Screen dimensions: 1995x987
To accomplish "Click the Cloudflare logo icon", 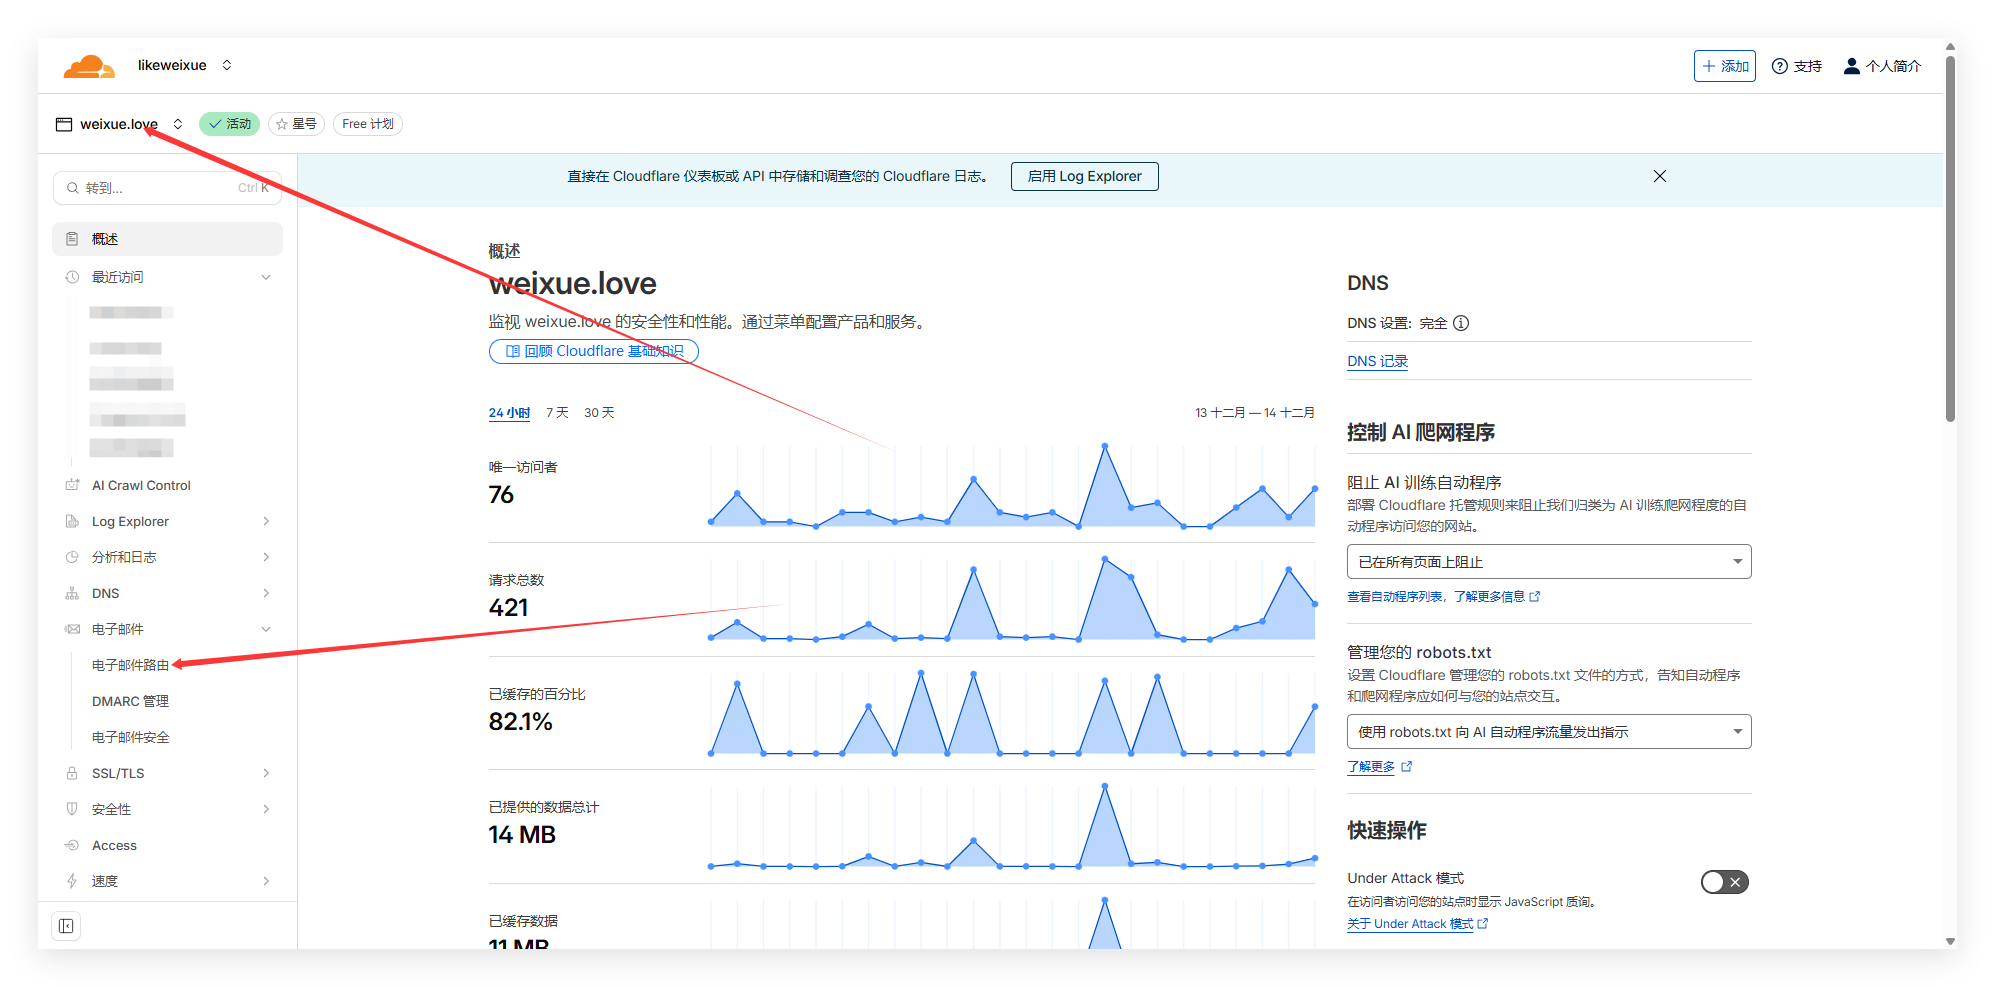I will tap(89, 66).
